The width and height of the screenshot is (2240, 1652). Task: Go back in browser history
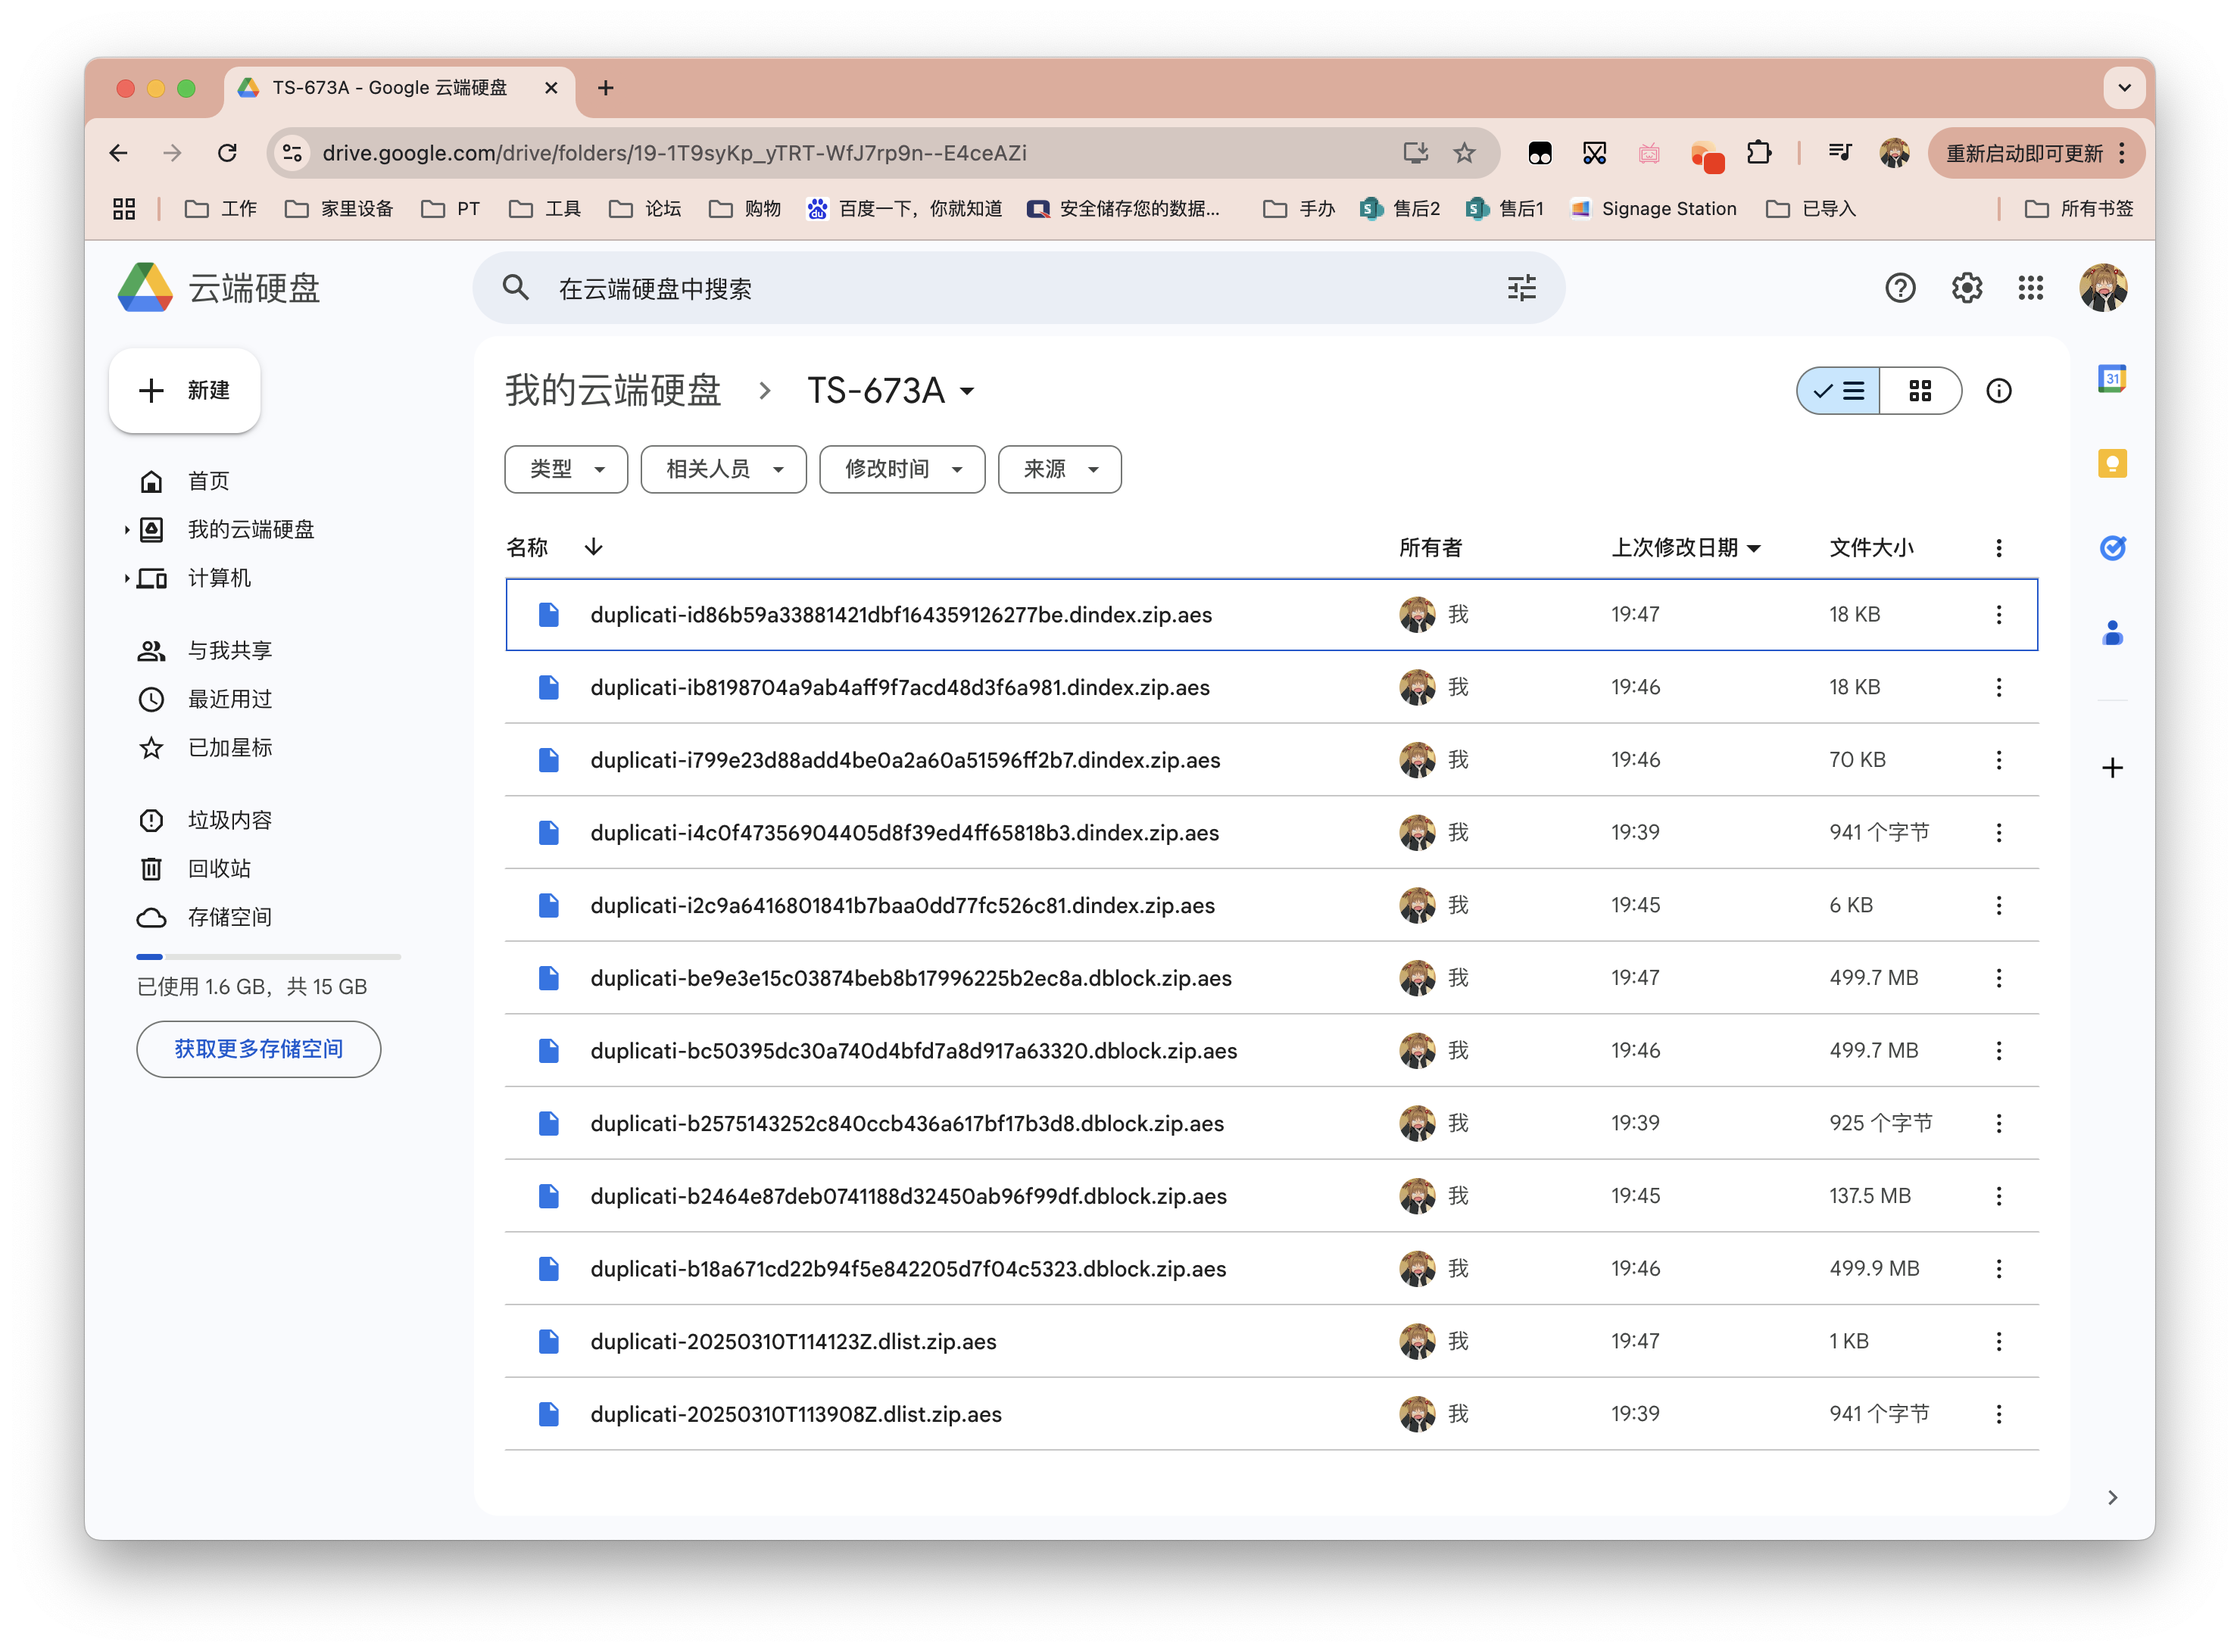[118, 152]
